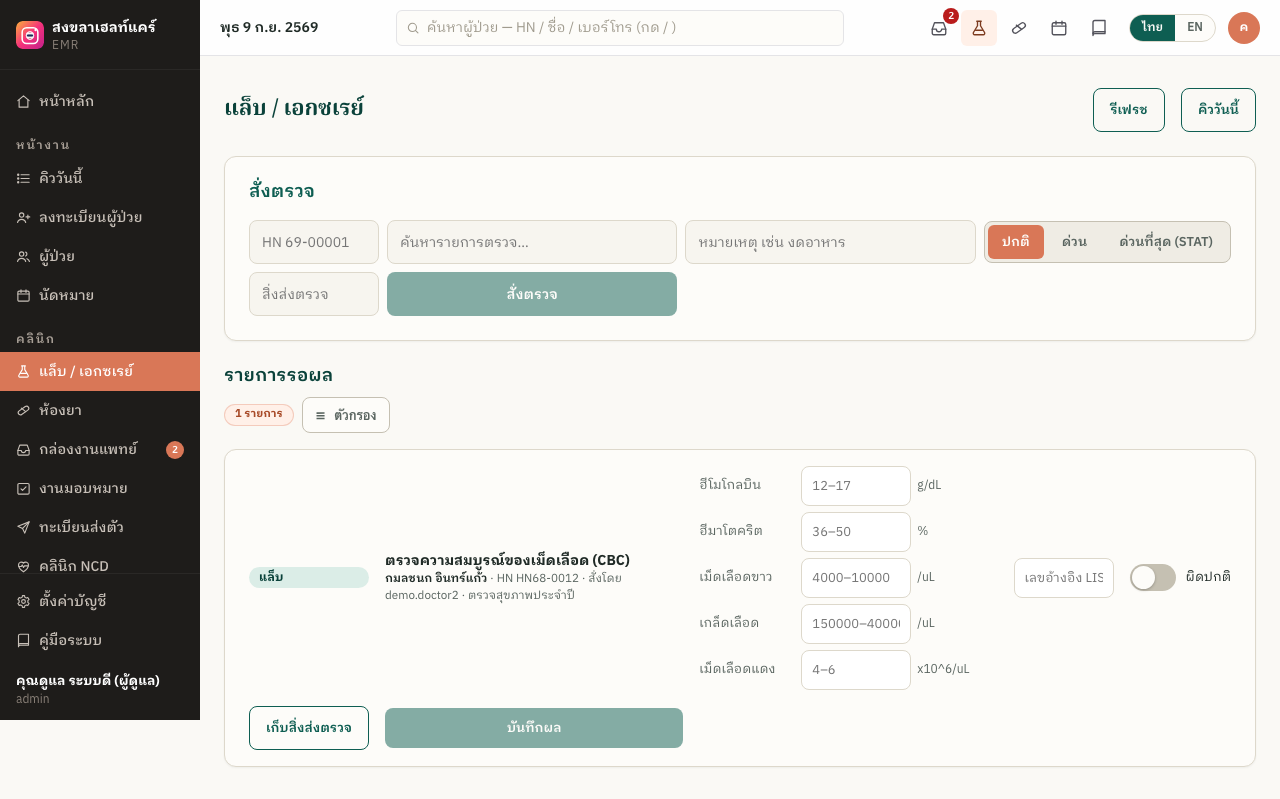Image resolution: width=1280 pixels, height=799 pixels.
Task: Click the หมายเหตุ note field
Action: (830, 242)
